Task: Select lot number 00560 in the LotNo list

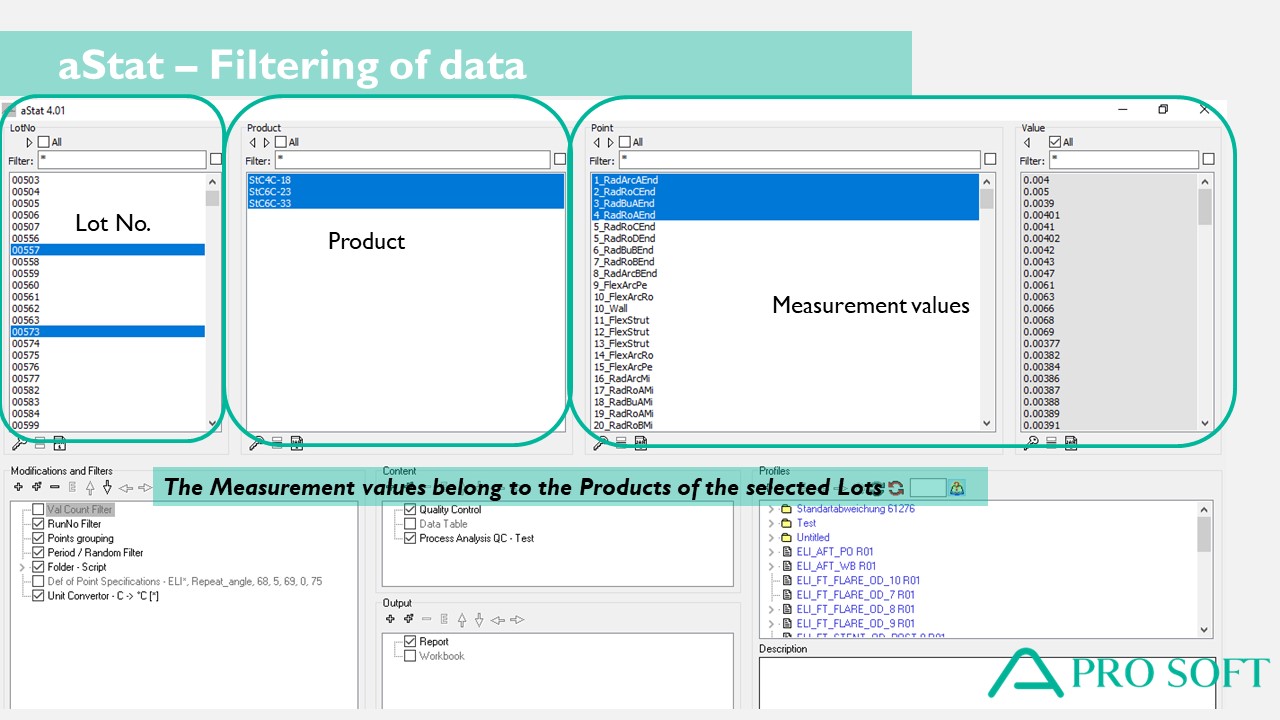Action: 26,285
